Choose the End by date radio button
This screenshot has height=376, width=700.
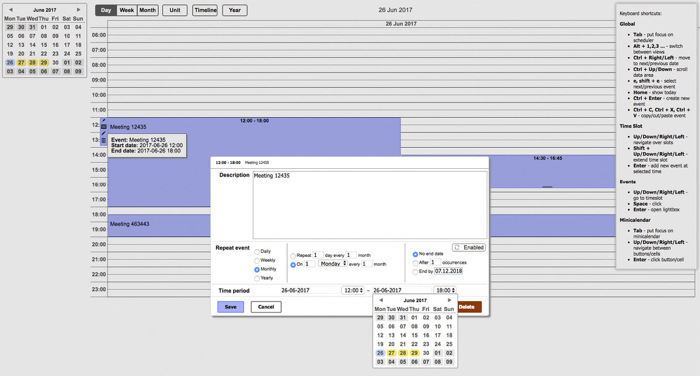pos(415,272)
